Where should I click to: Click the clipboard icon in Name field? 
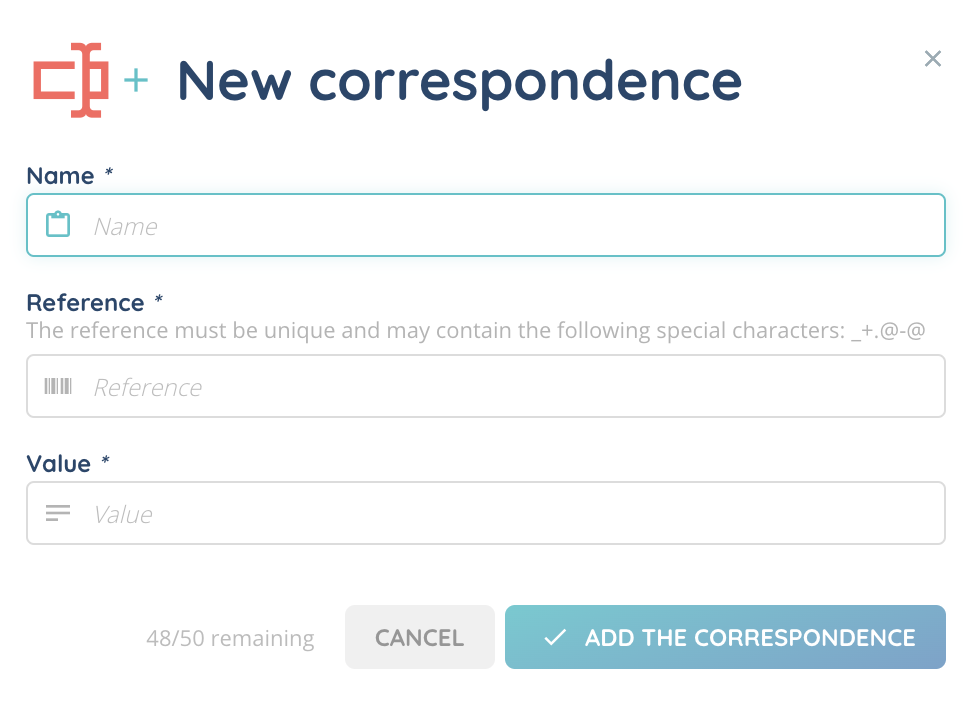pos(58,225)
